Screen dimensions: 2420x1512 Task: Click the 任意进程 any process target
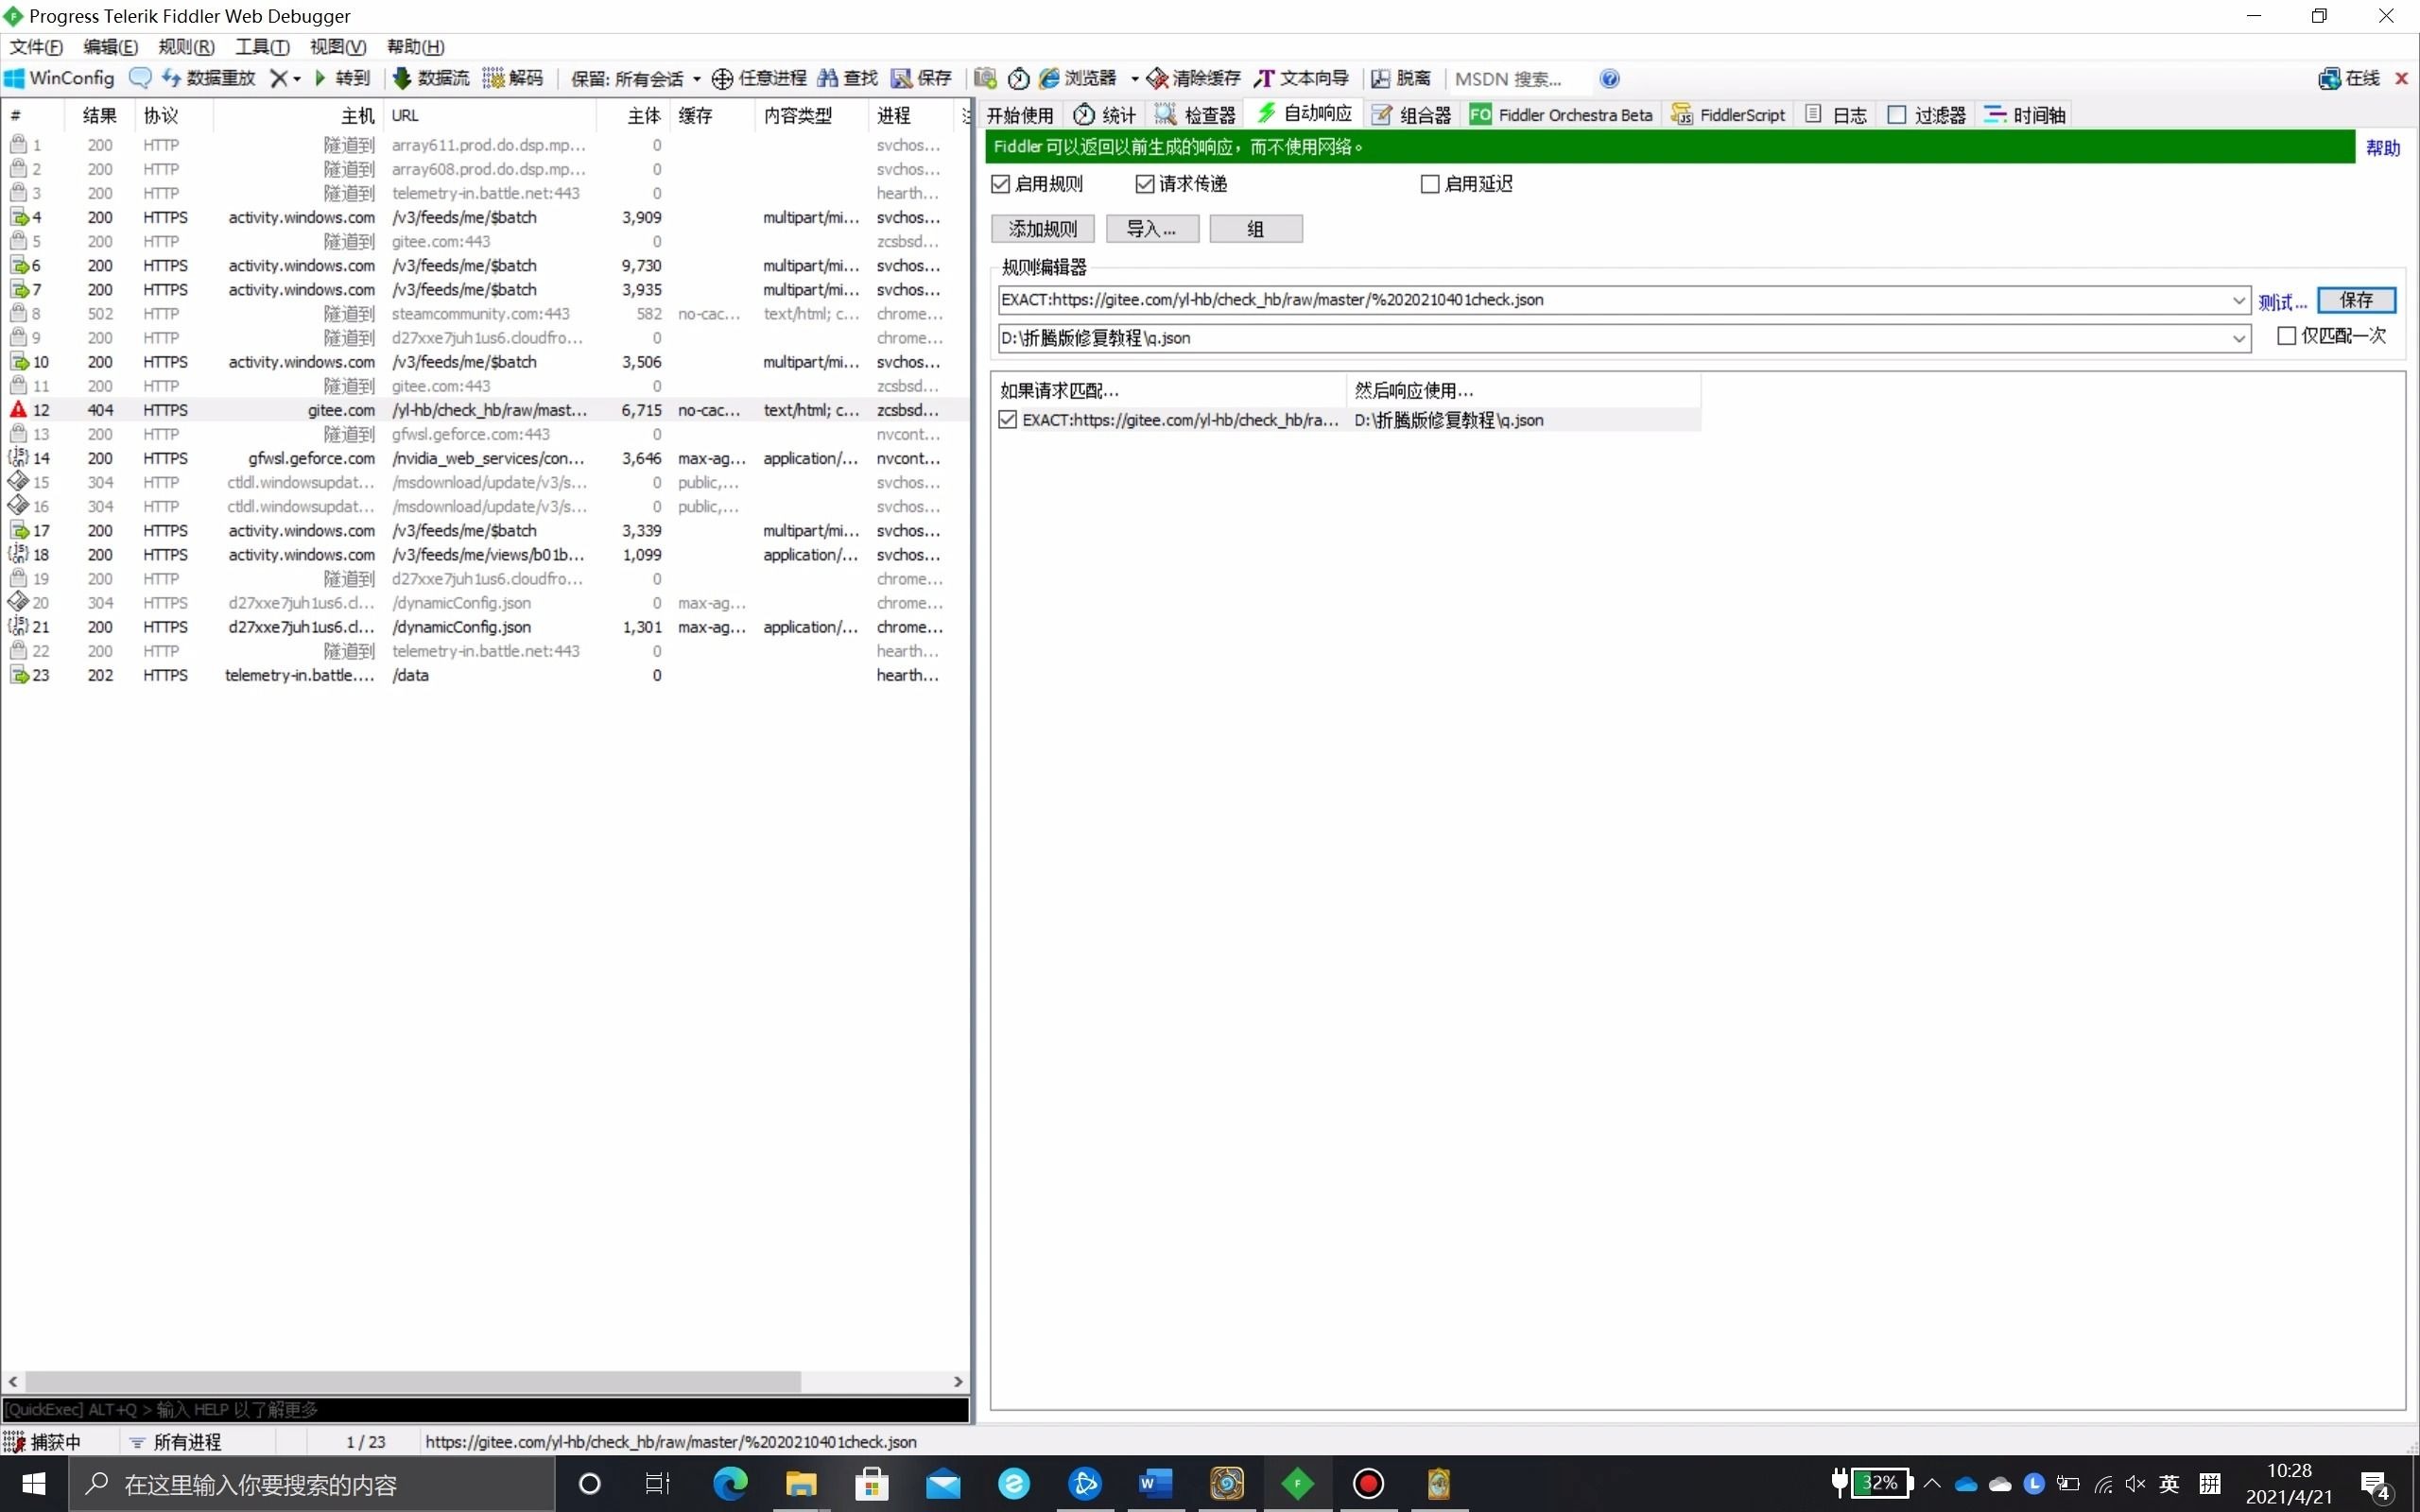click(759, 78)
